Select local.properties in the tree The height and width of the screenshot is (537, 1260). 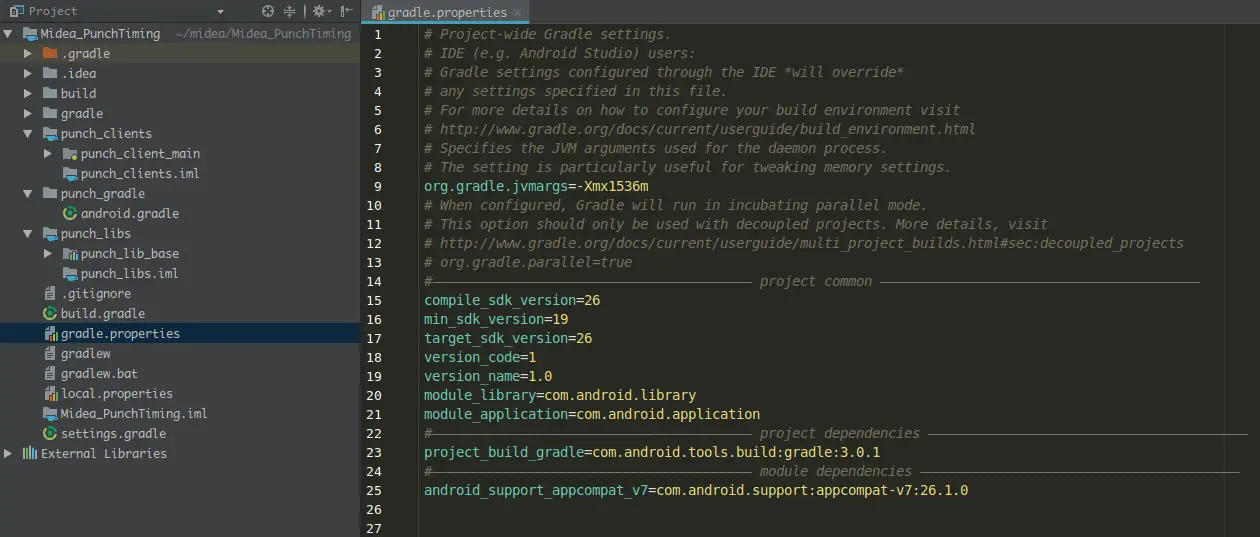[117, 393]
